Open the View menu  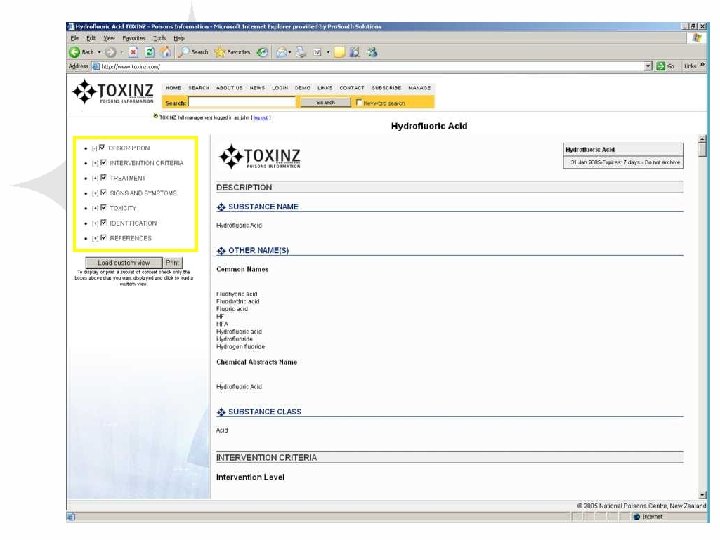point(109,38)
